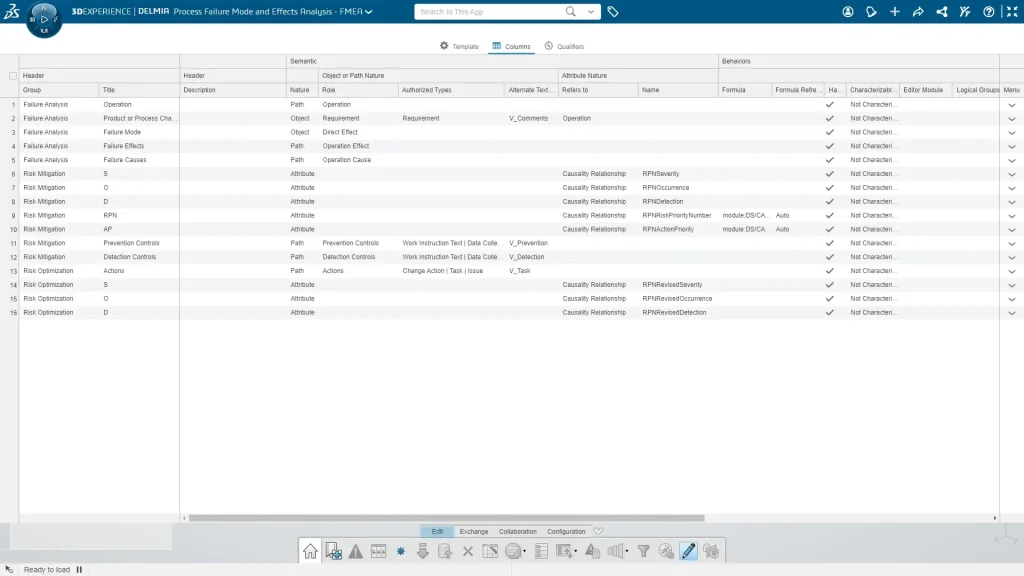Select the Collaboration toolbar section
Image resolution: width=1024 pixels, height=576 pixels.
[x=518, y=532]
